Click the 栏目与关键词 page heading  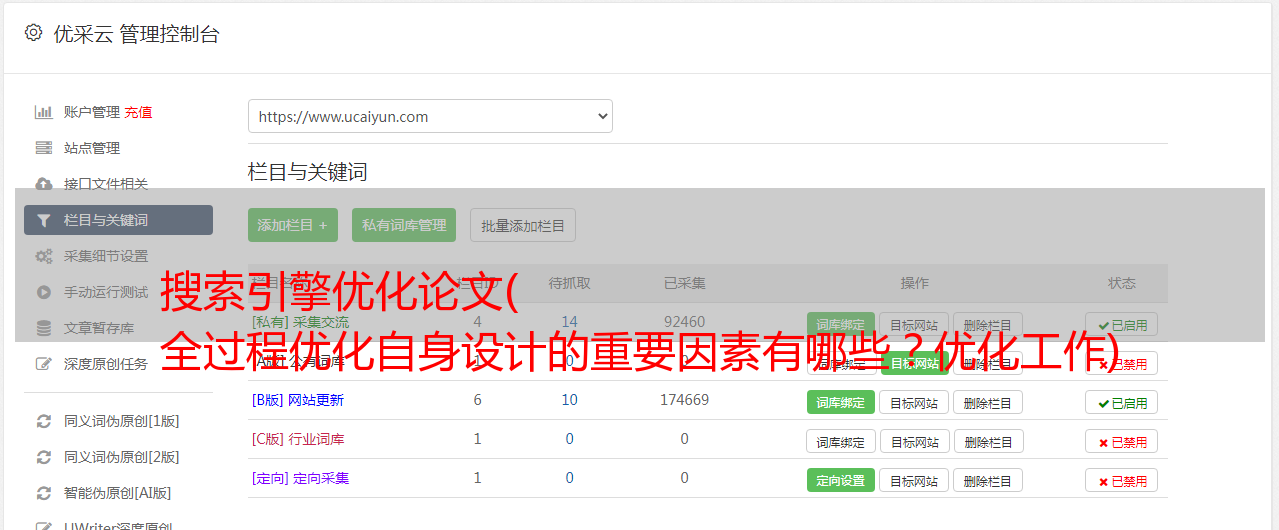tap(308, 172)
